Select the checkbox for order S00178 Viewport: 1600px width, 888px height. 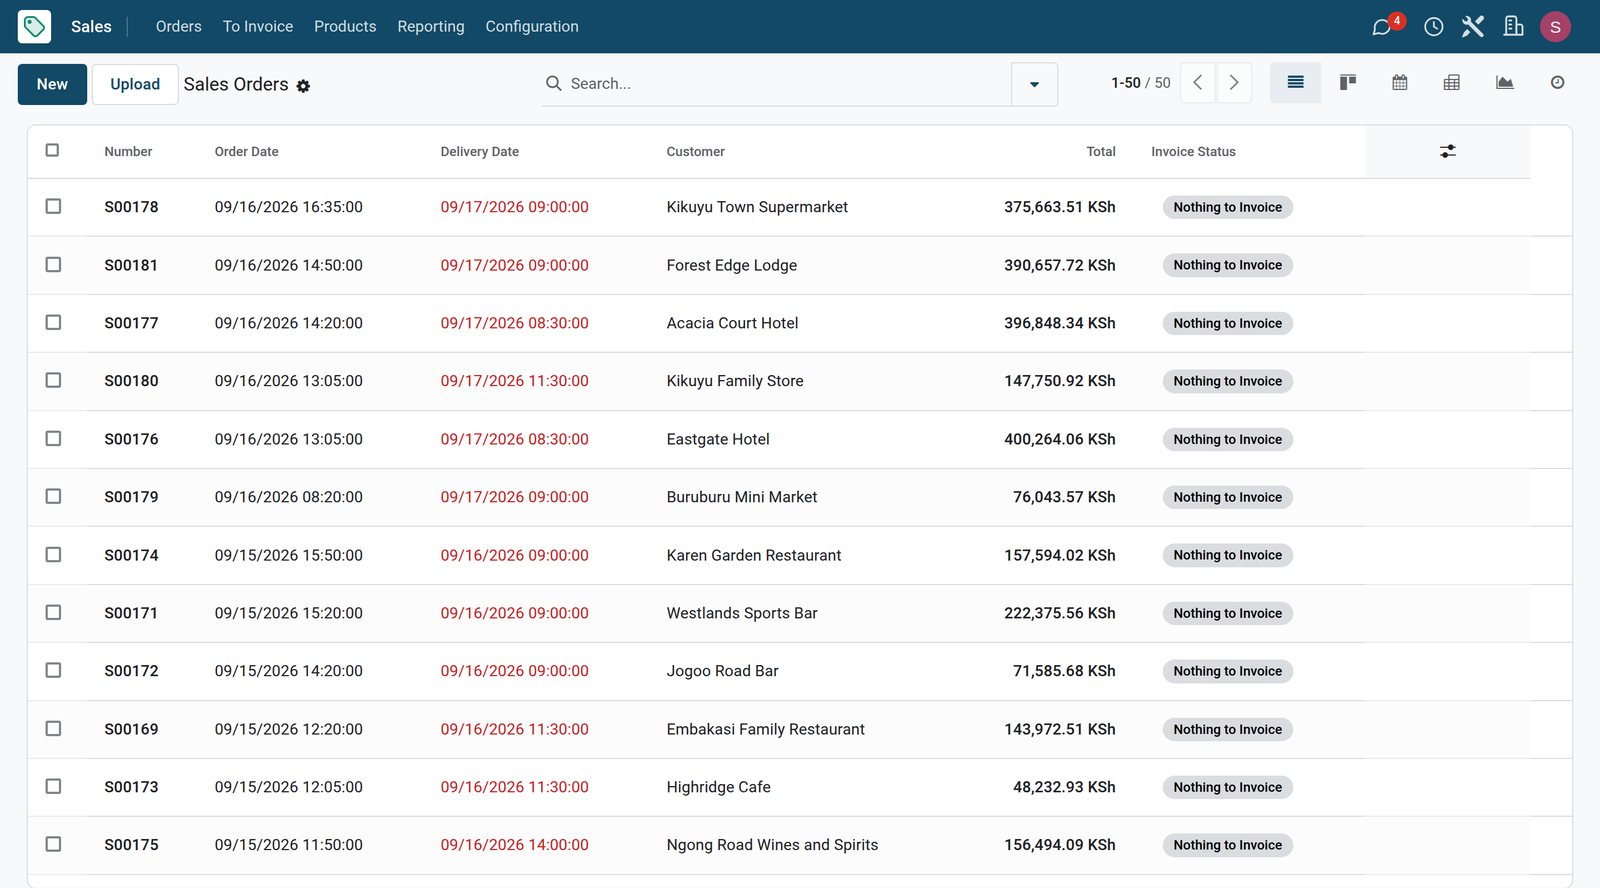(53, 206)
